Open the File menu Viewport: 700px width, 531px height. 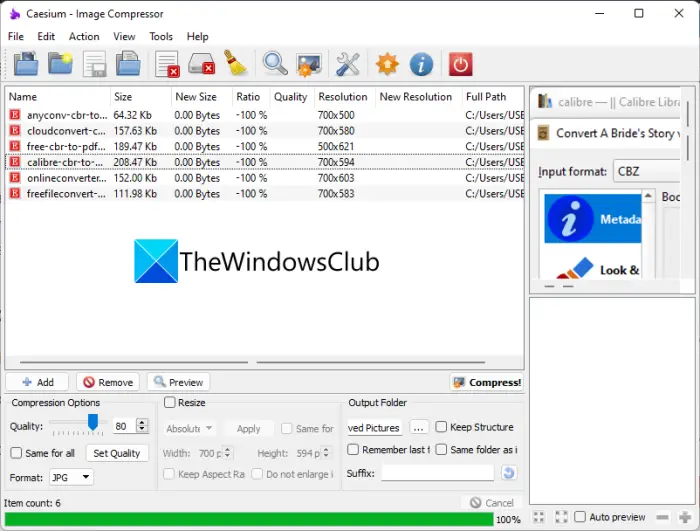click(x=16, y=37)
